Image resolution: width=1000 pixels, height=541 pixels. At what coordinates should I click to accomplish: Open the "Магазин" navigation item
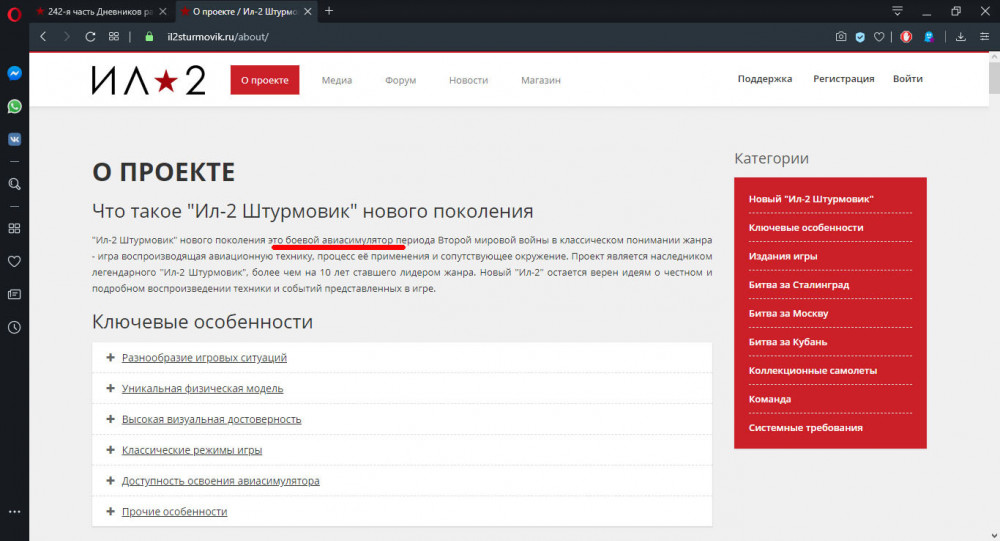[x=540, y=80]
